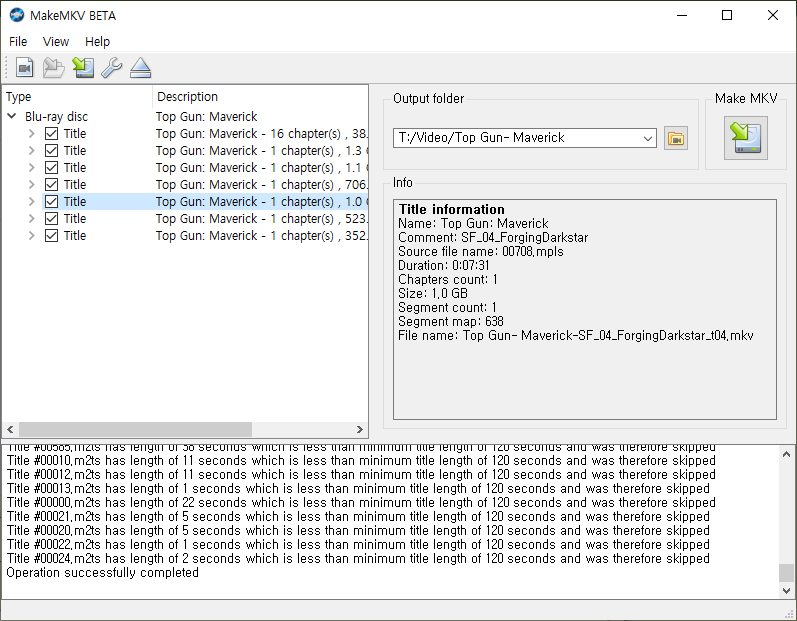This screenshot has height=621, width=797.
Task: Uncheck the title checkbox for 1.3 GB title
Action: (51, 150)
